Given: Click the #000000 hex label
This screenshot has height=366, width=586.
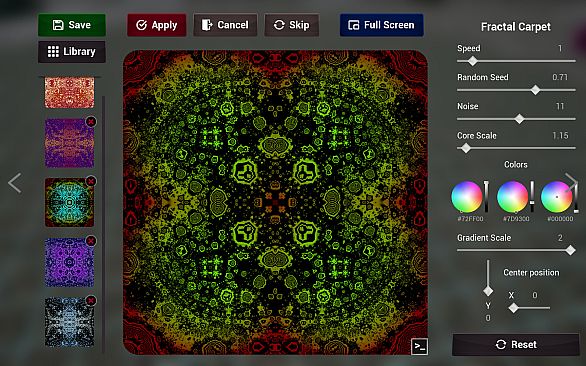Looking at the screenshot, I should pos(560,219).
